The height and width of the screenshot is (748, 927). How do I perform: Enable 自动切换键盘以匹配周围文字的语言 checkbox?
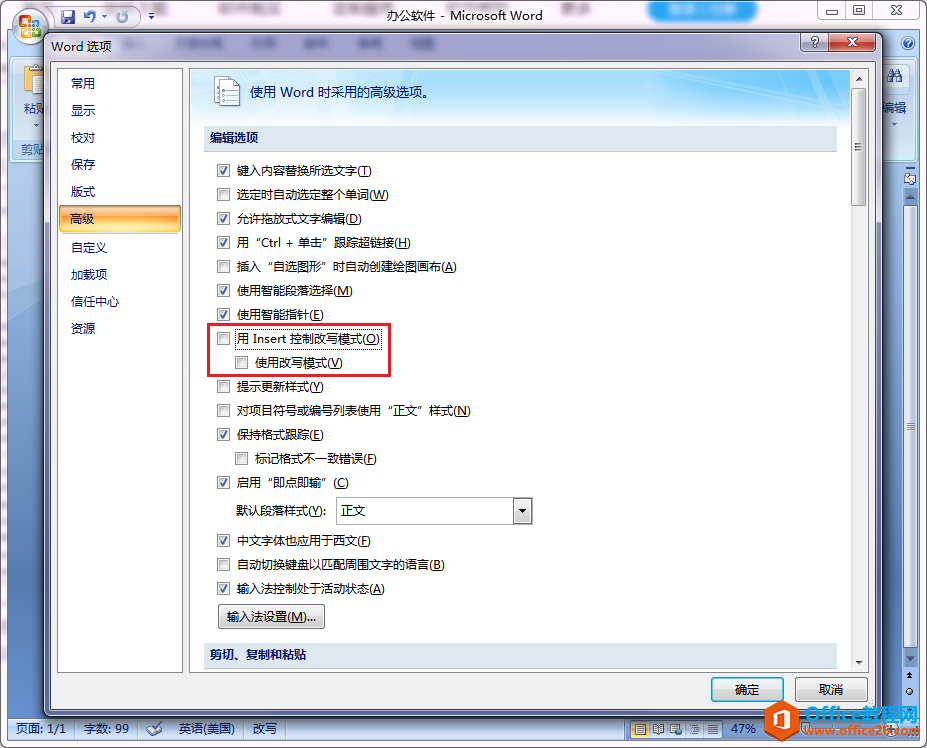pos(223,565)
